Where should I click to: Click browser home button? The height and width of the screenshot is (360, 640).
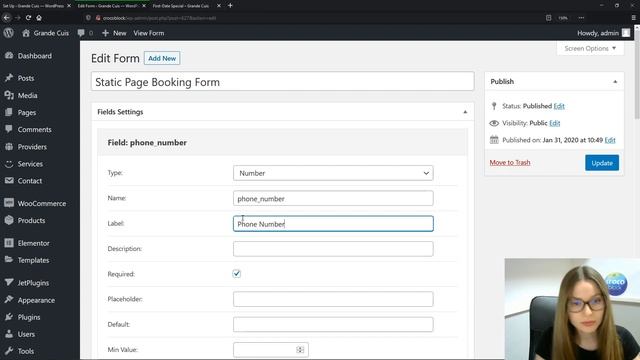[39, 18]
